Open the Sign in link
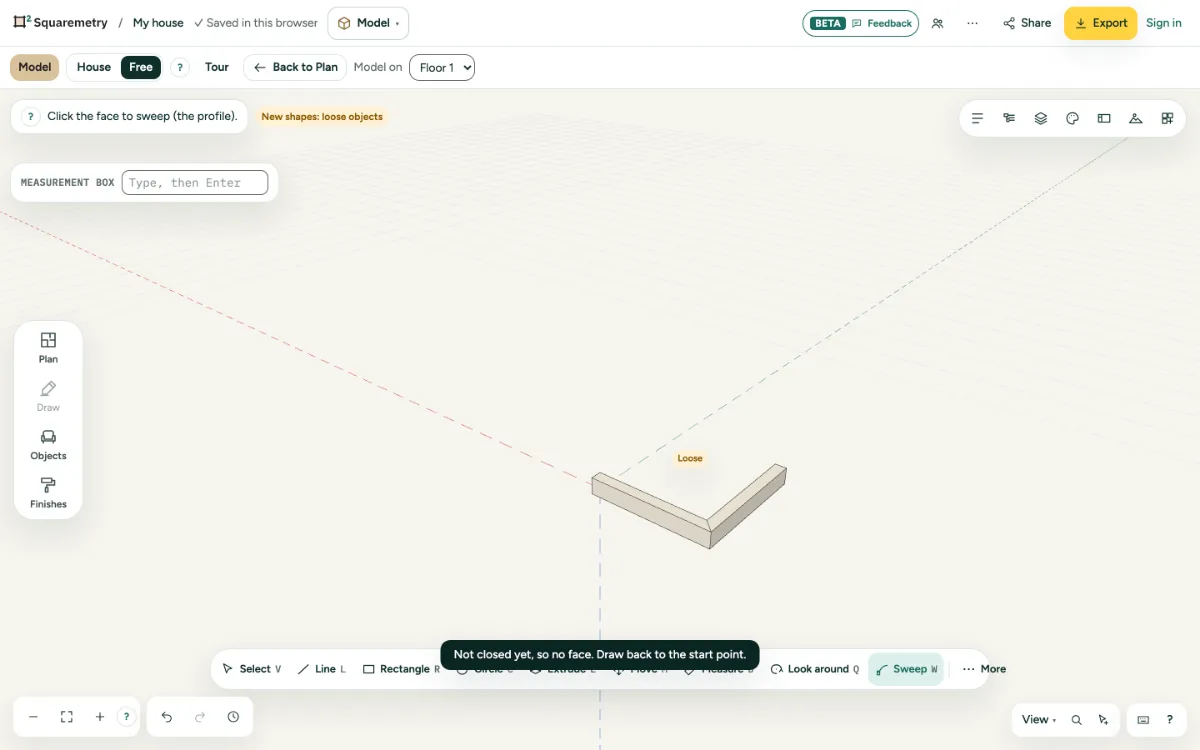 (1164, 23)
